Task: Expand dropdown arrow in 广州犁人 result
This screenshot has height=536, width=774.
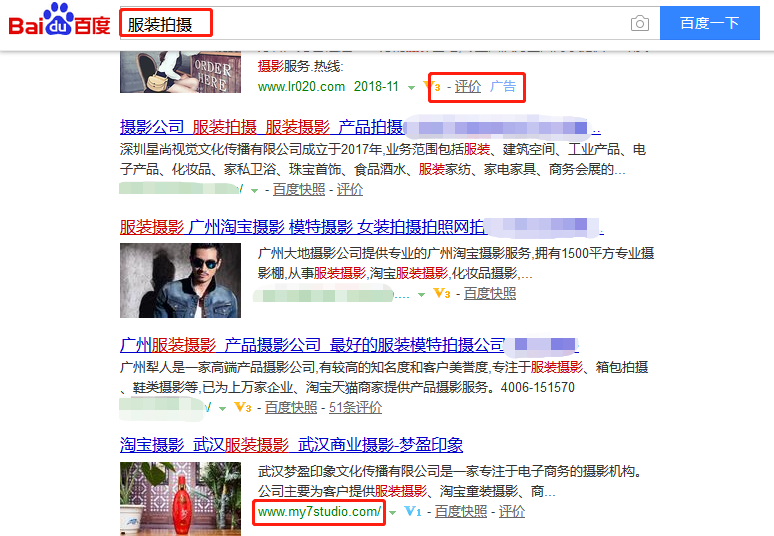Action: click(222, 409)
